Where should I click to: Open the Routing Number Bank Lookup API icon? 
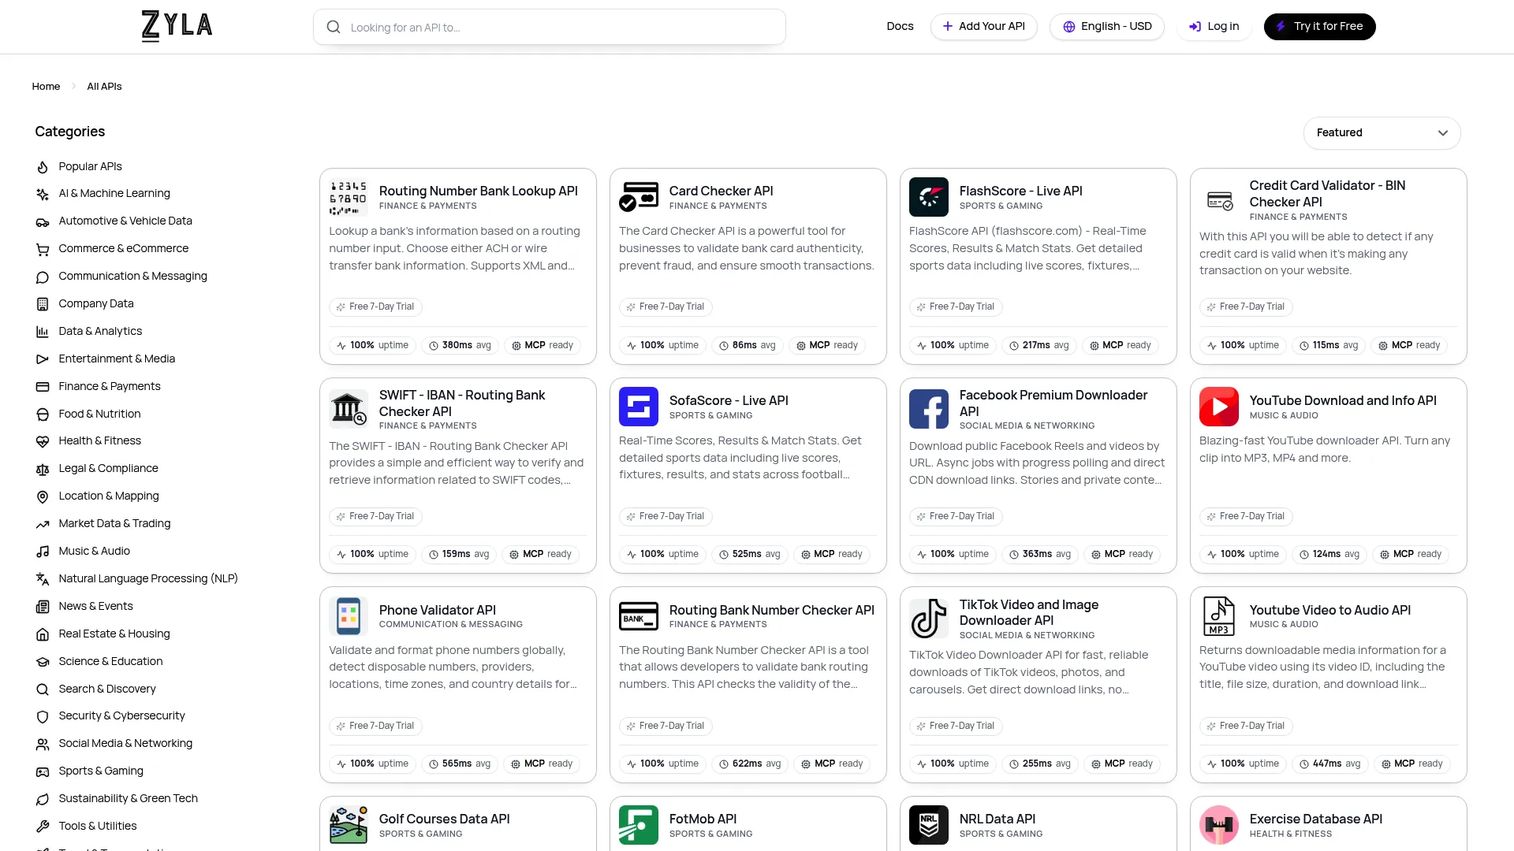coord(348,198)
